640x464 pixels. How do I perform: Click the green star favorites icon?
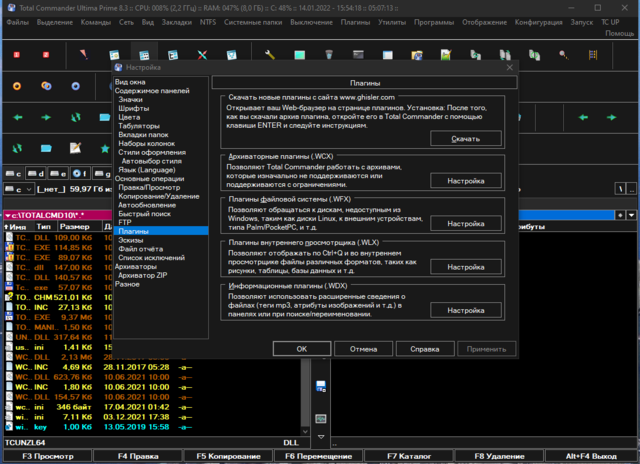[x=105, y=149]
